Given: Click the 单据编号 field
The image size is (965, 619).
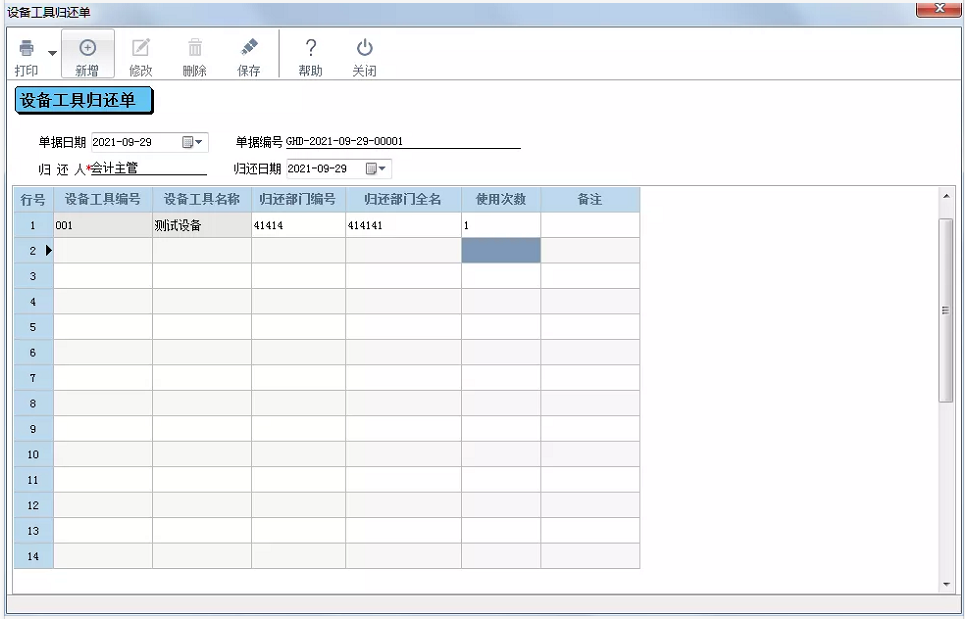Looking at the screenshot, I should (403, 142).
